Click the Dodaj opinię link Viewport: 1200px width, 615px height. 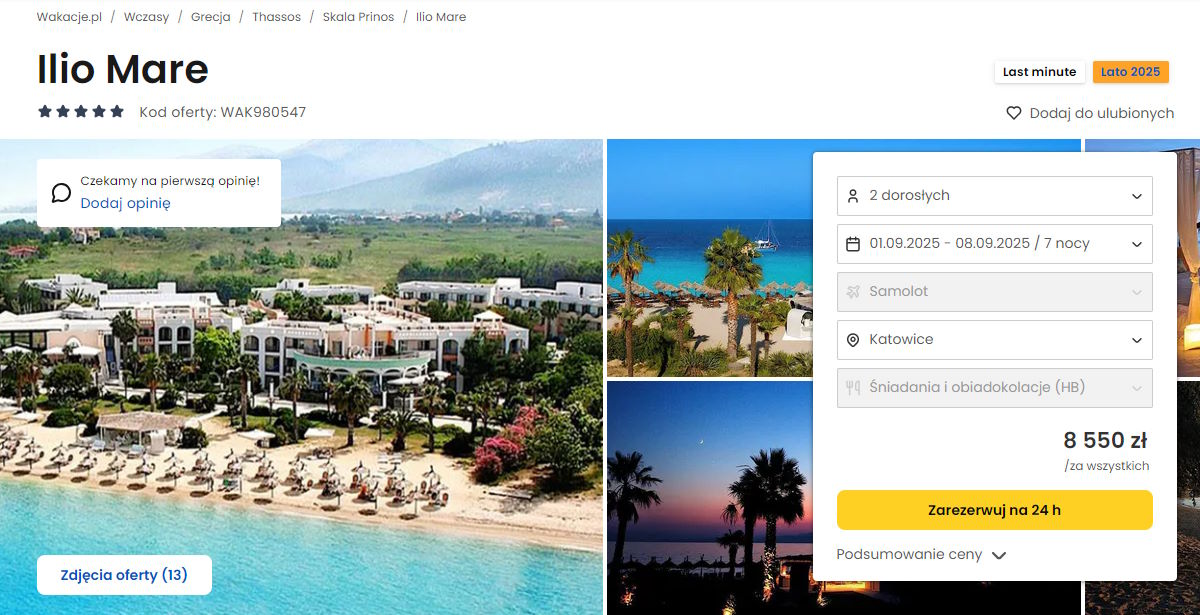point(126,203)
